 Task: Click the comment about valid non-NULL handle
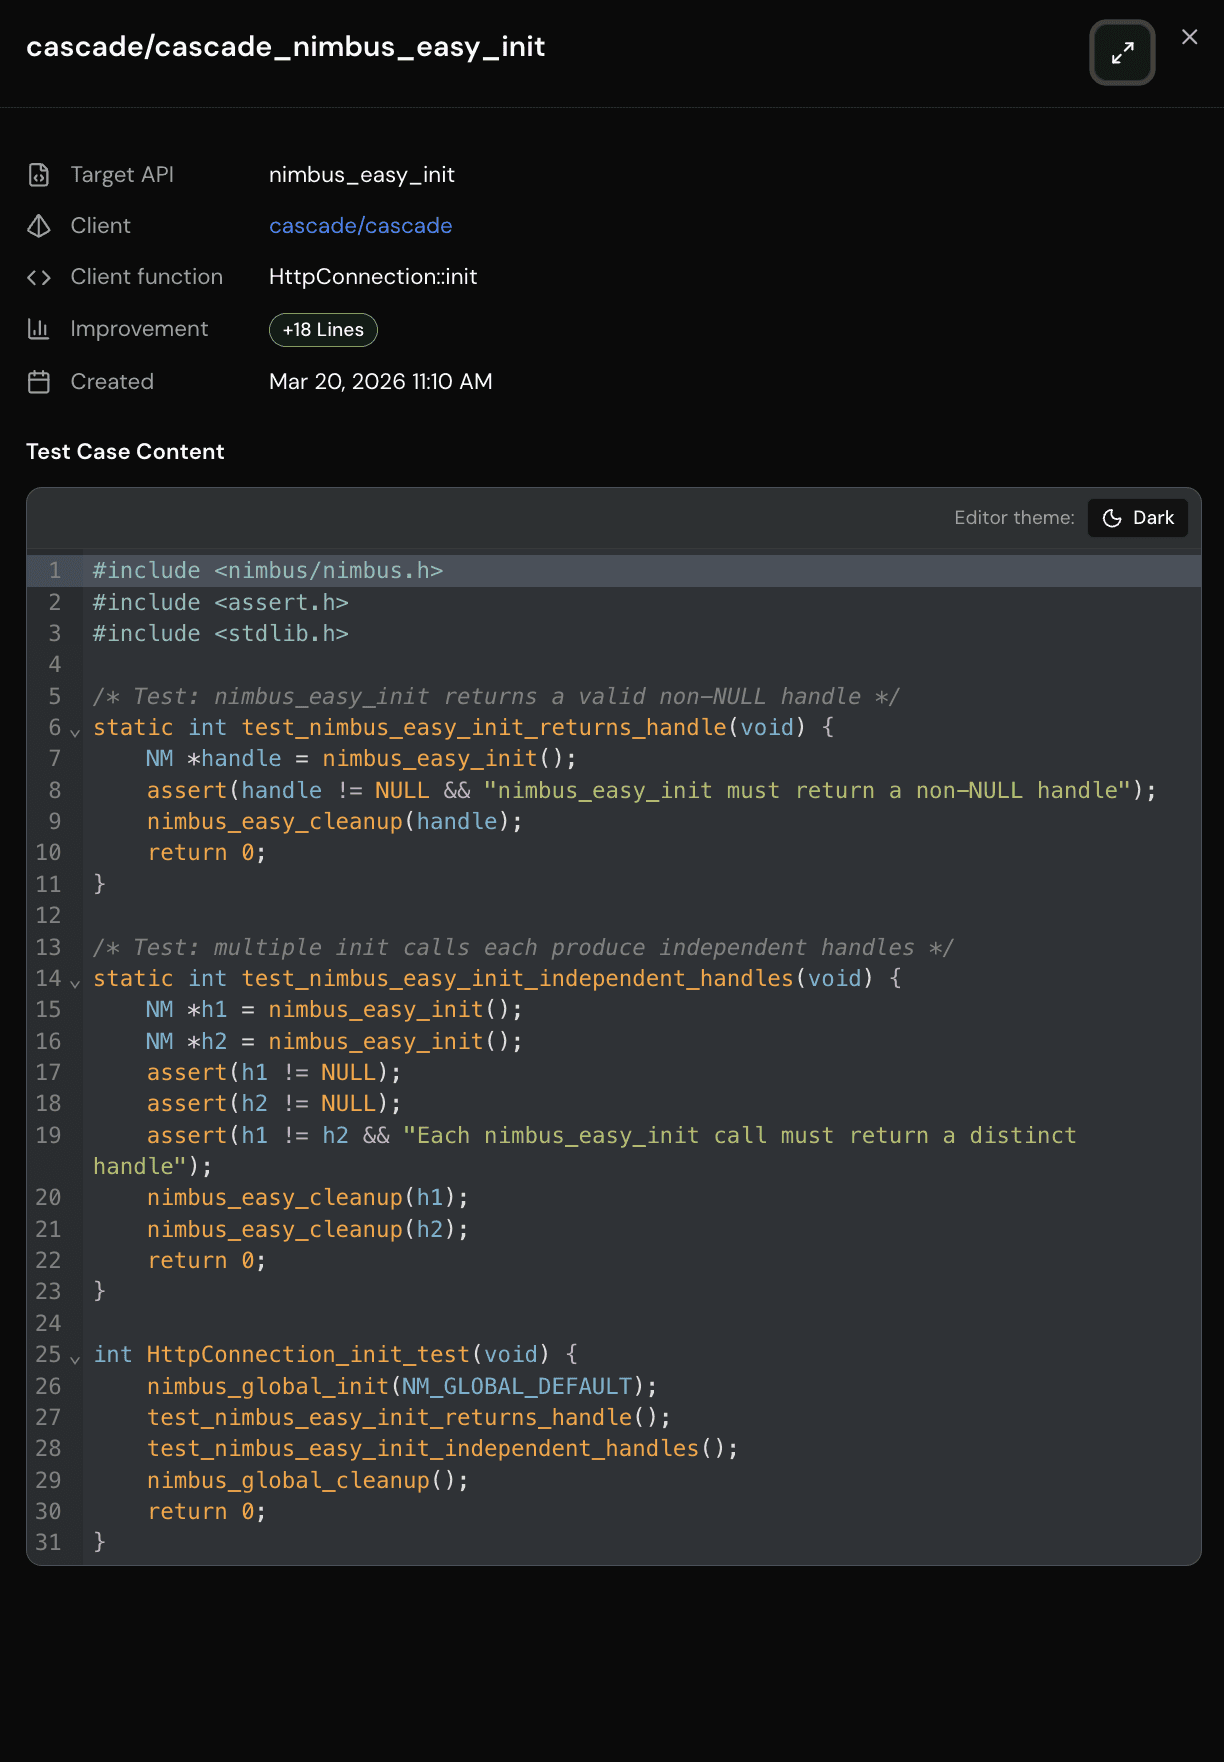(x=497, y=697)
